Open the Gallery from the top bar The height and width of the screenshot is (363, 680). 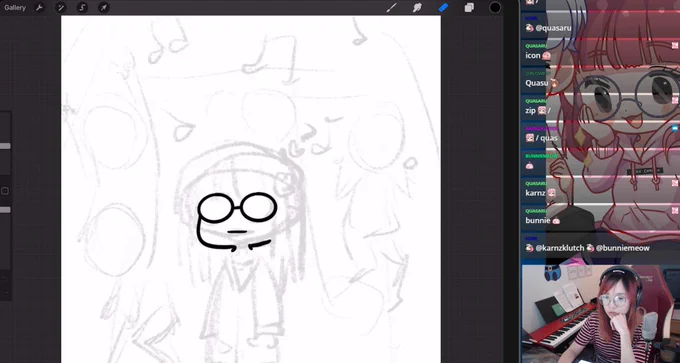pos(15,7)
